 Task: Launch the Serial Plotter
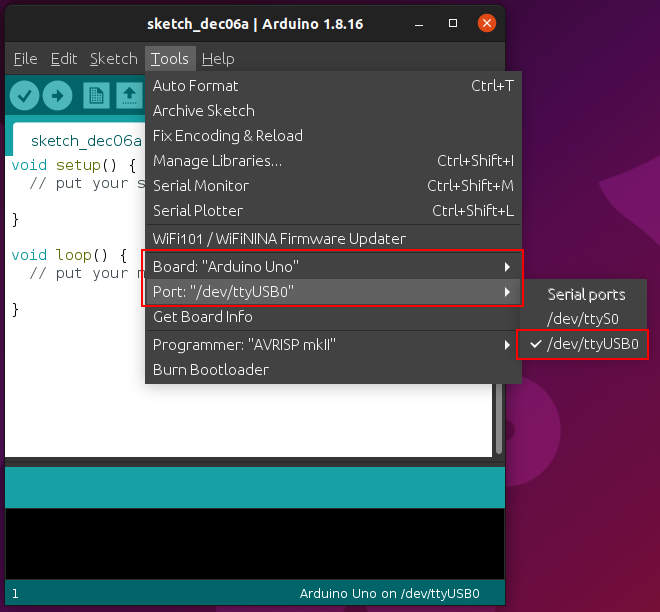pos(333,210)
